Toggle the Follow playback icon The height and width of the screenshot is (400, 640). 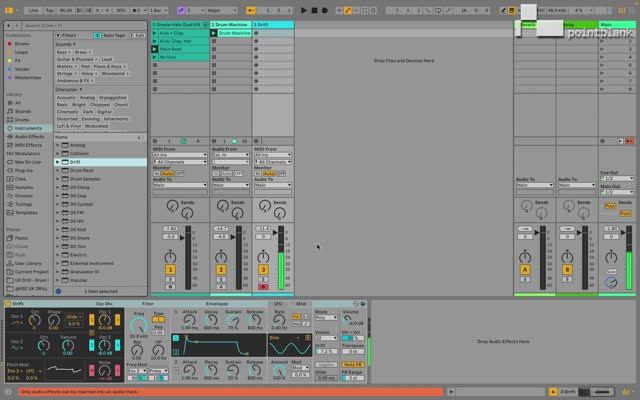point(251,10)
